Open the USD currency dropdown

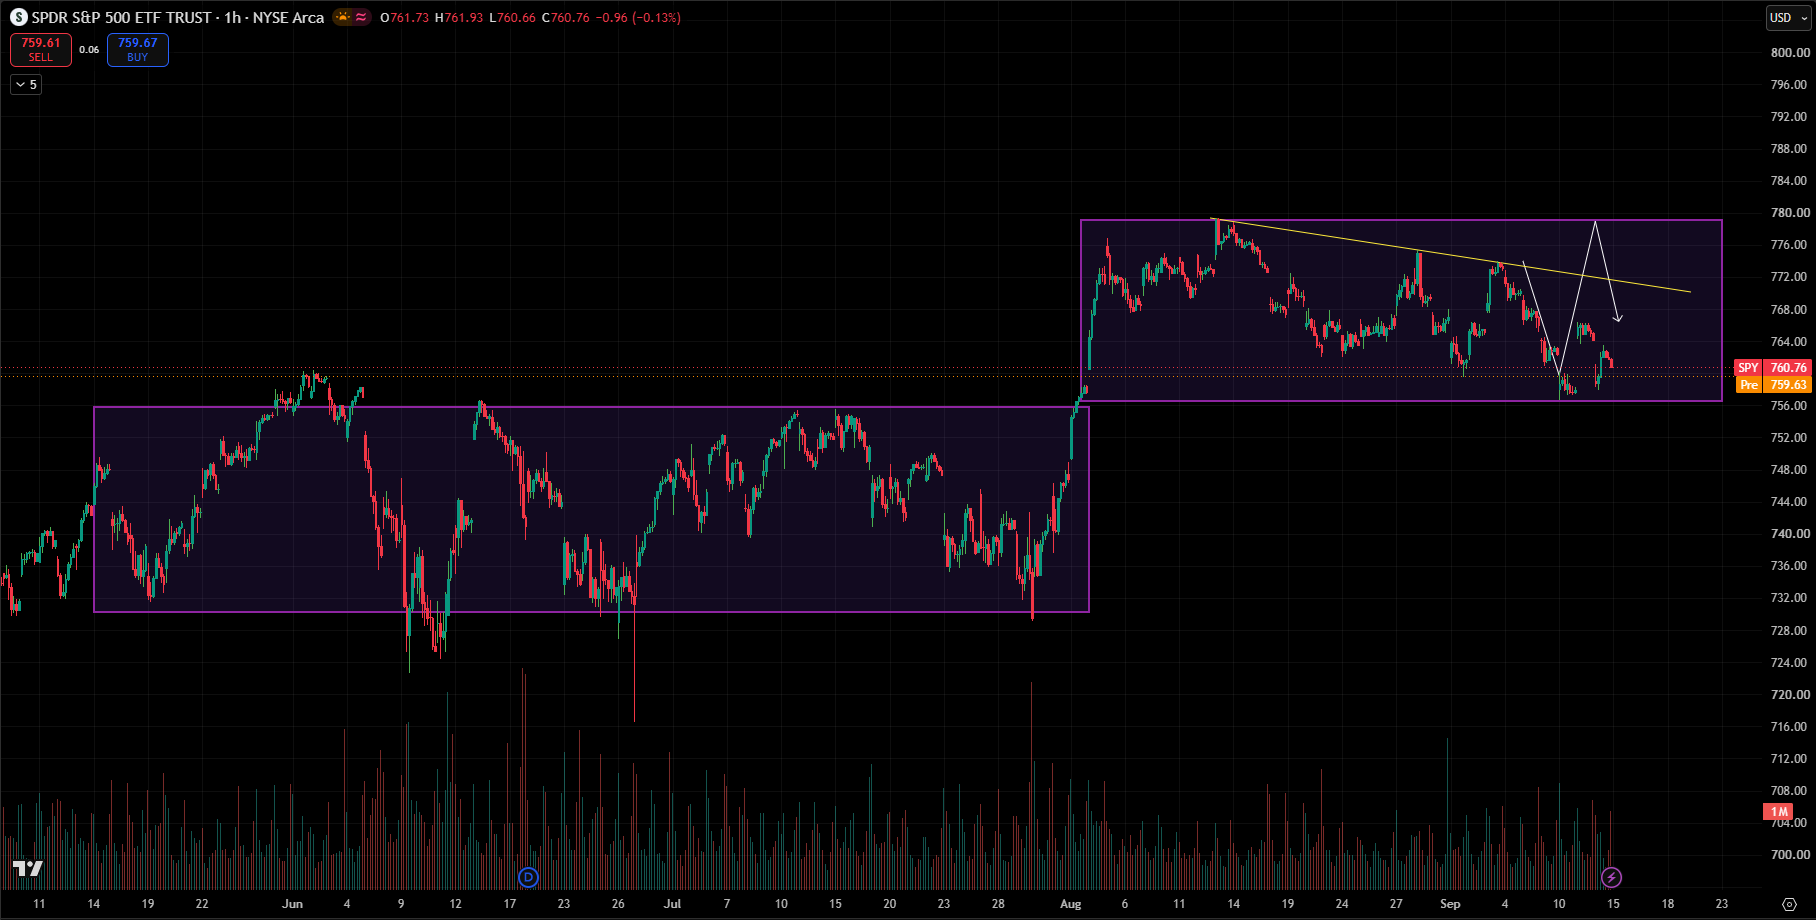coord(1789,18)
